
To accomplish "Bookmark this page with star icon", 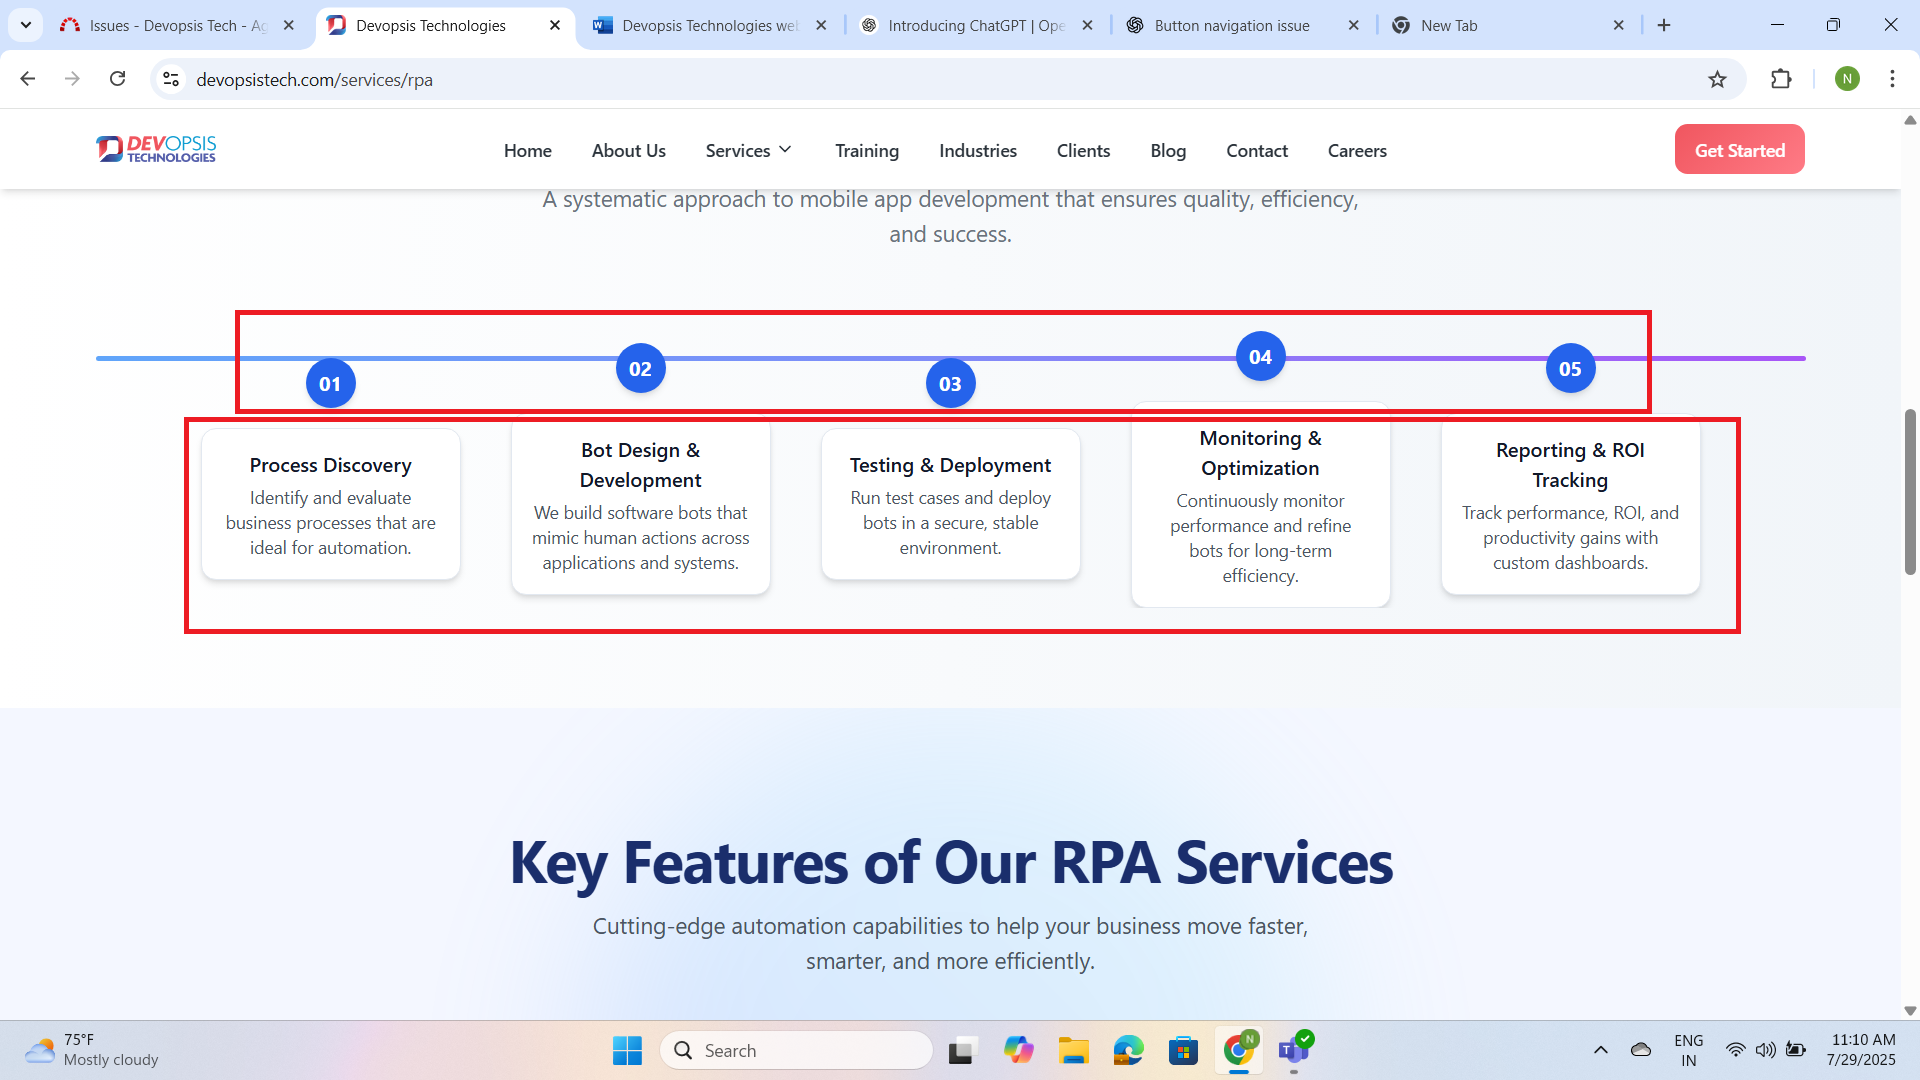I will point(1717,79).
